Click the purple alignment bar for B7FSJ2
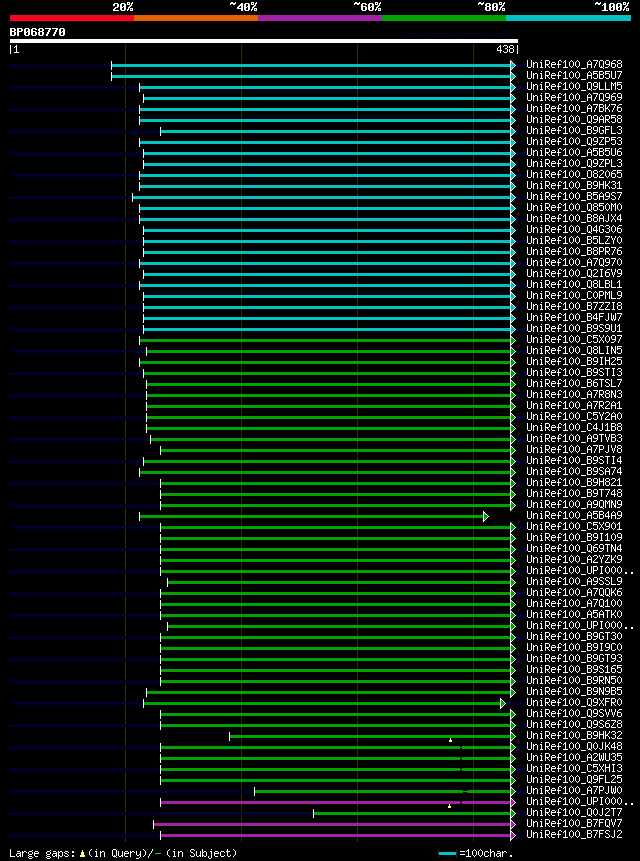This screenshot has width=640, height=861. [335, 835]
